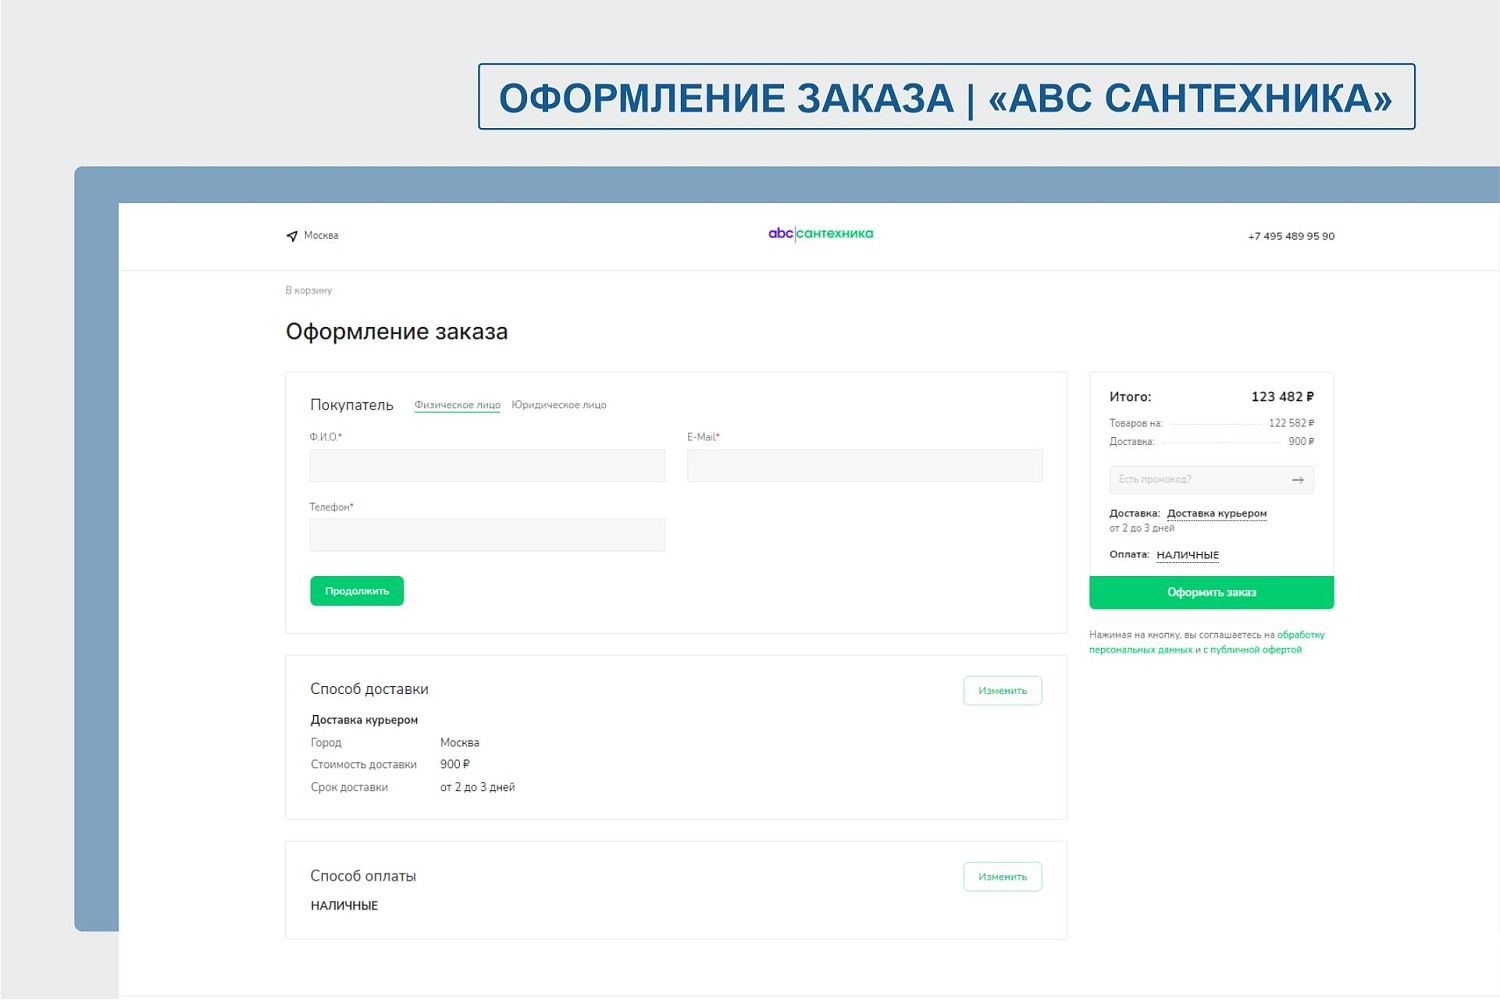Open the 'с публичной офертой' link

coord(1252,650)
